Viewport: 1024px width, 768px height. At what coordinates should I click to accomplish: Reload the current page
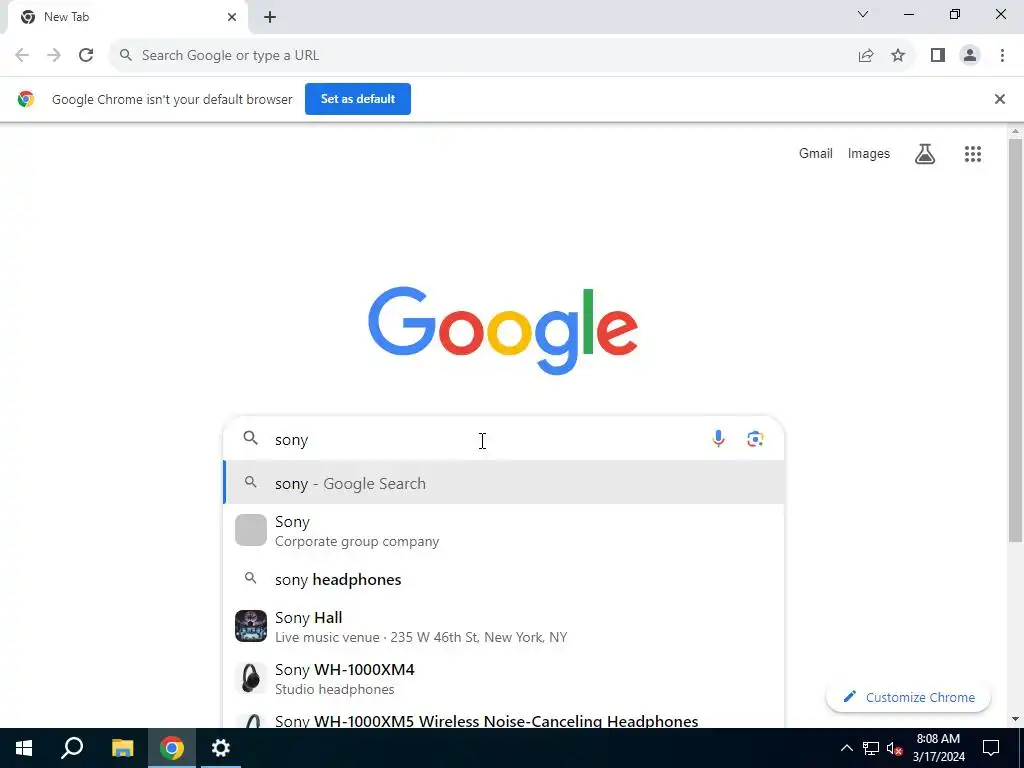click(86, 56)
